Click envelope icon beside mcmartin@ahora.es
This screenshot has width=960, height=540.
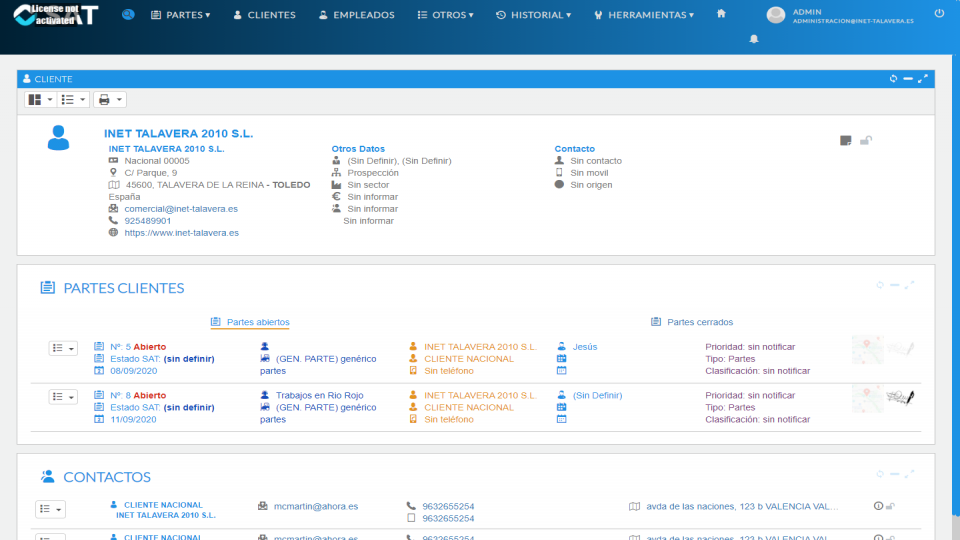pos(263,506)
